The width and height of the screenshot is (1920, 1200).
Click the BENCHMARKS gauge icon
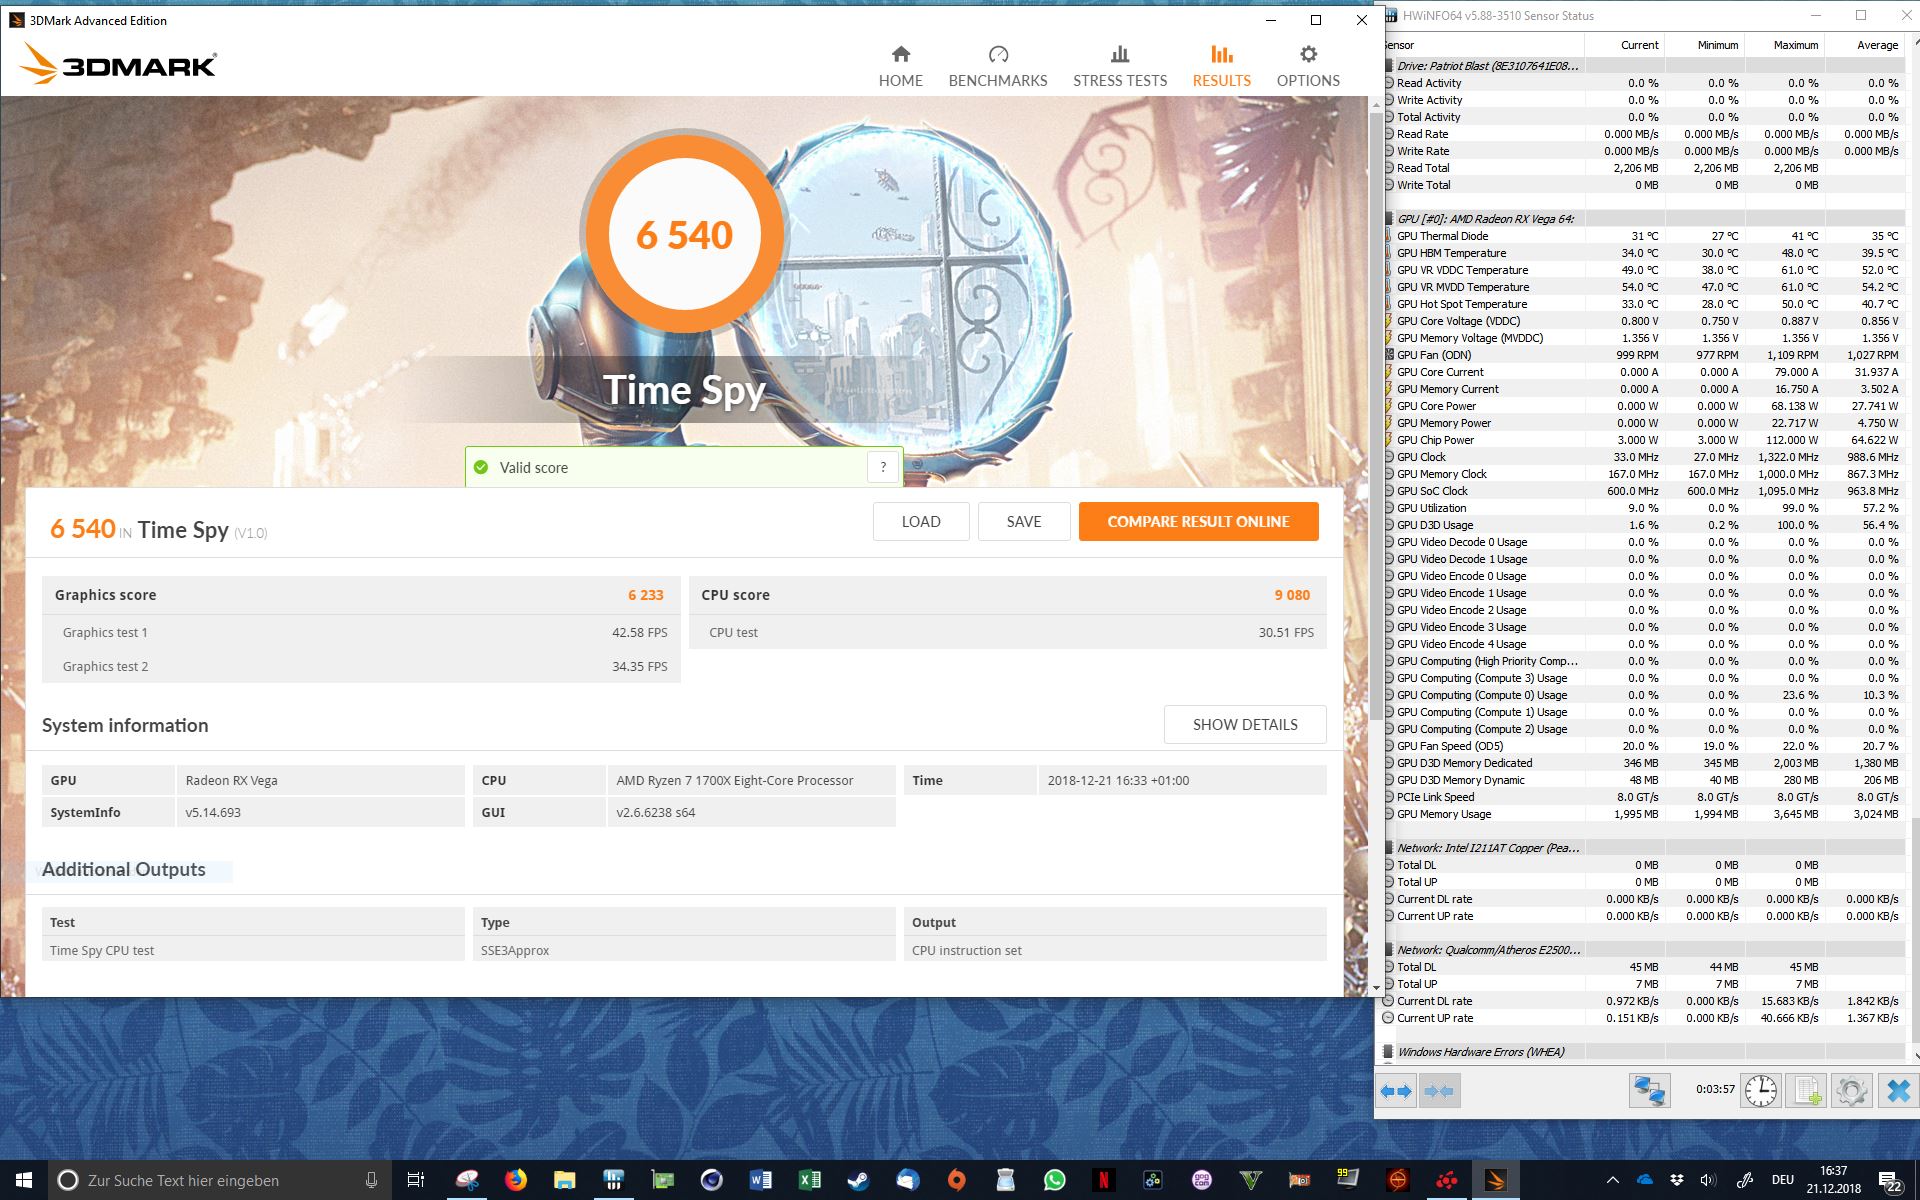coord(997,55)
